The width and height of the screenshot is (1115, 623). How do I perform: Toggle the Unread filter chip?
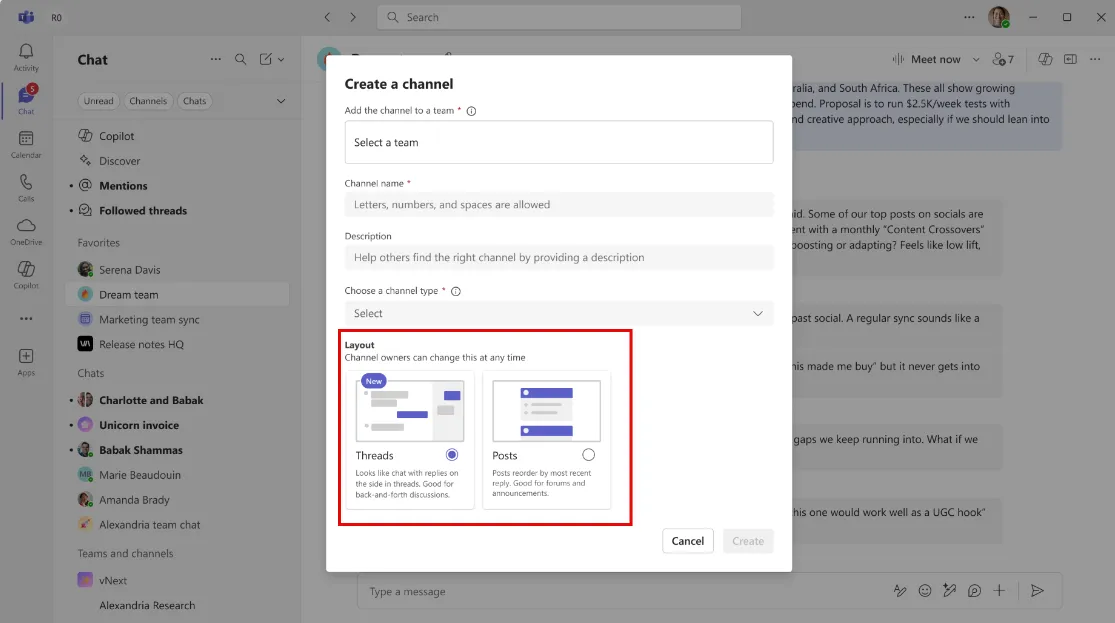coord(98,101)
